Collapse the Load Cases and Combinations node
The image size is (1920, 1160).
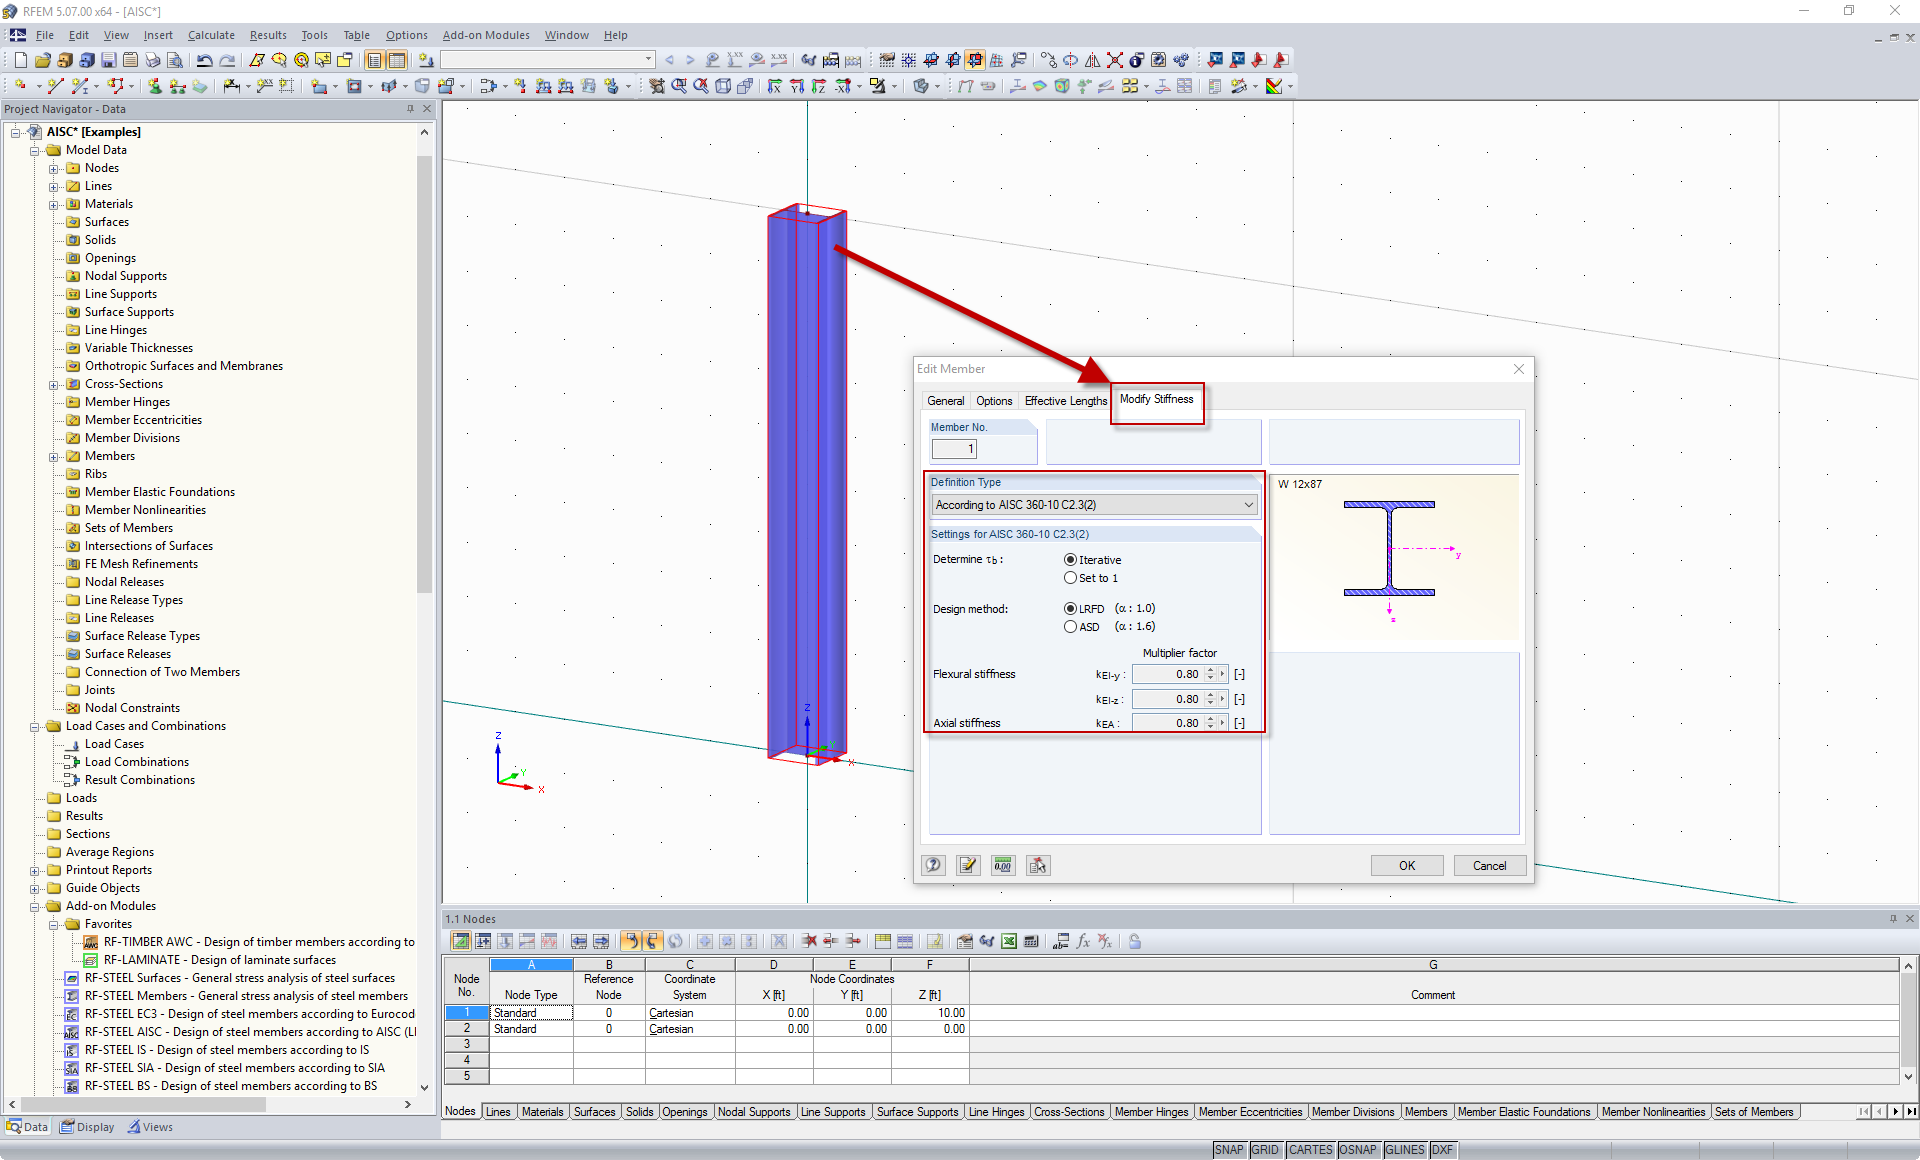point(35,726)
